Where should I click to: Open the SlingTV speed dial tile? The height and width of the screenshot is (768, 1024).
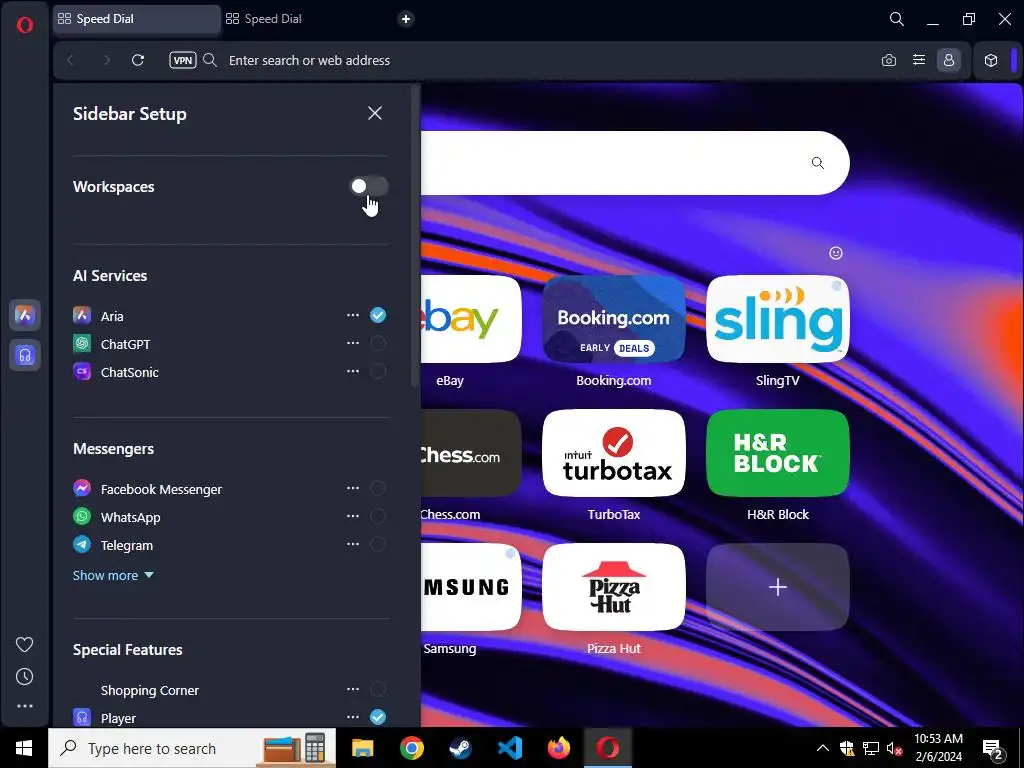(x=778, y=319)
